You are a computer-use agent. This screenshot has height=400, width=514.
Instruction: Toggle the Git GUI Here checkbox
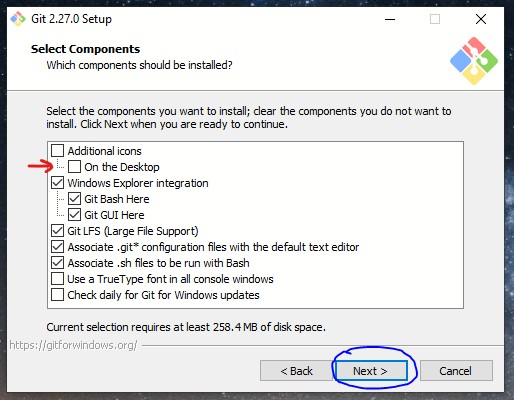pos(74,215)
